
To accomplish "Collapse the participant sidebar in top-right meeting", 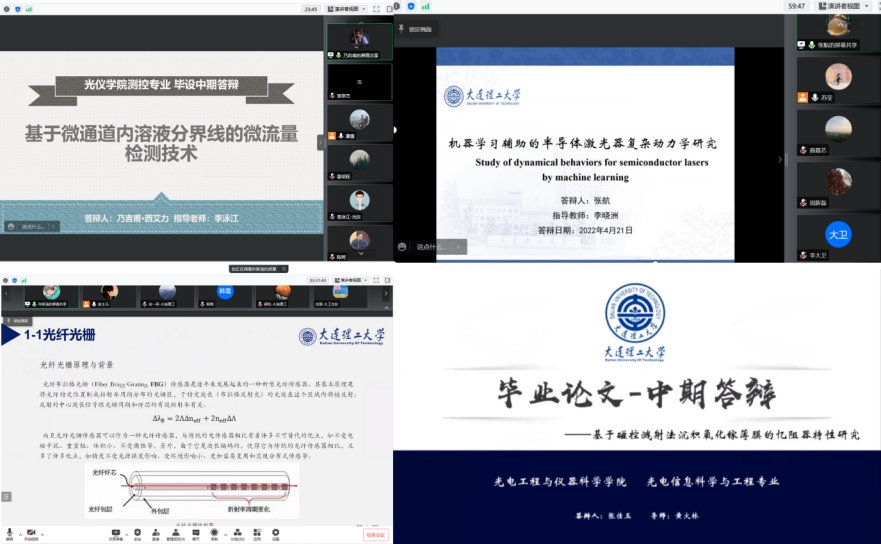I will pyautogui.click(x=780, y=160).
